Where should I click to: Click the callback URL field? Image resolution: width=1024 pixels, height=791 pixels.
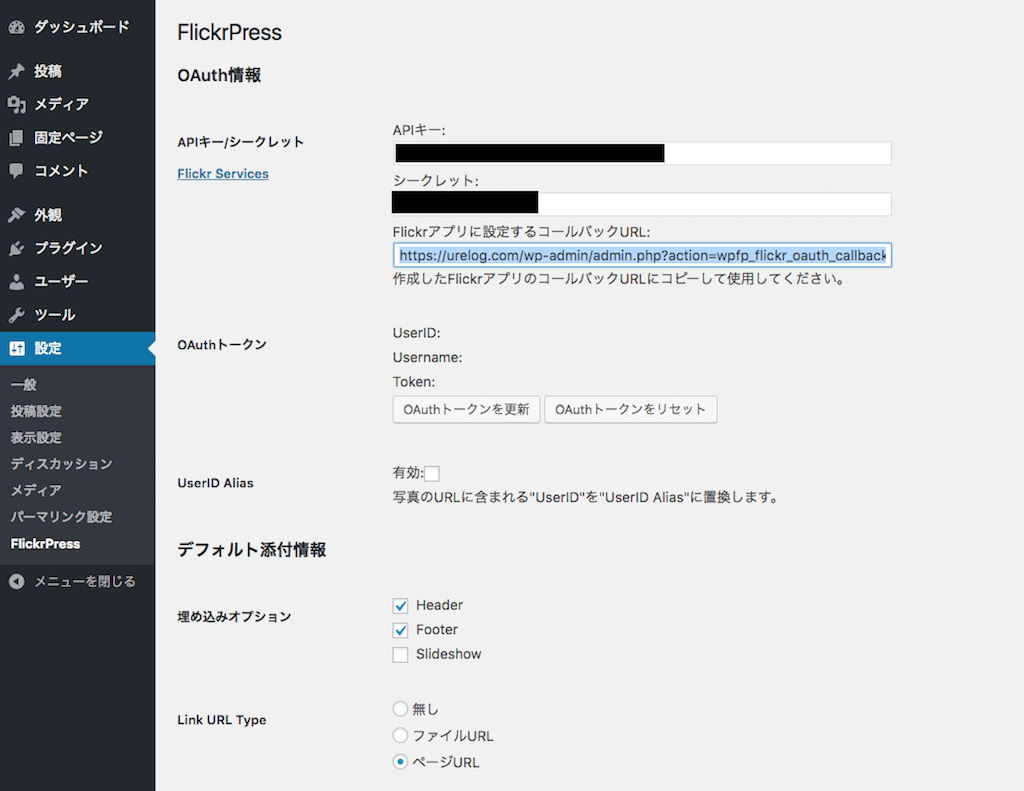coord(642,255)
